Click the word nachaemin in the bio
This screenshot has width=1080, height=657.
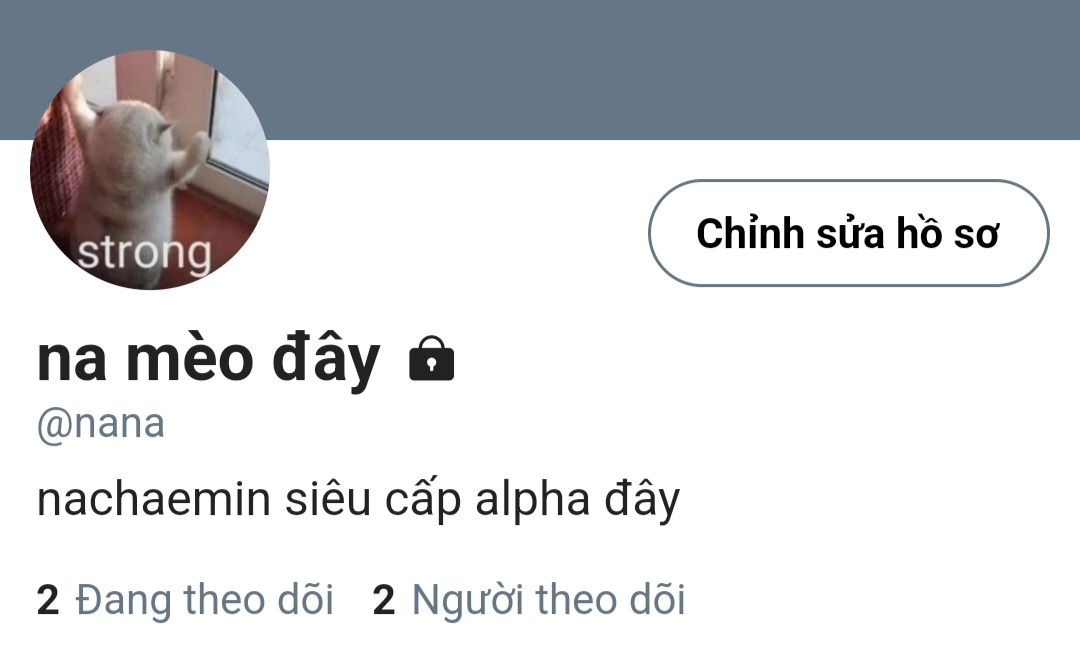point(154,499)
